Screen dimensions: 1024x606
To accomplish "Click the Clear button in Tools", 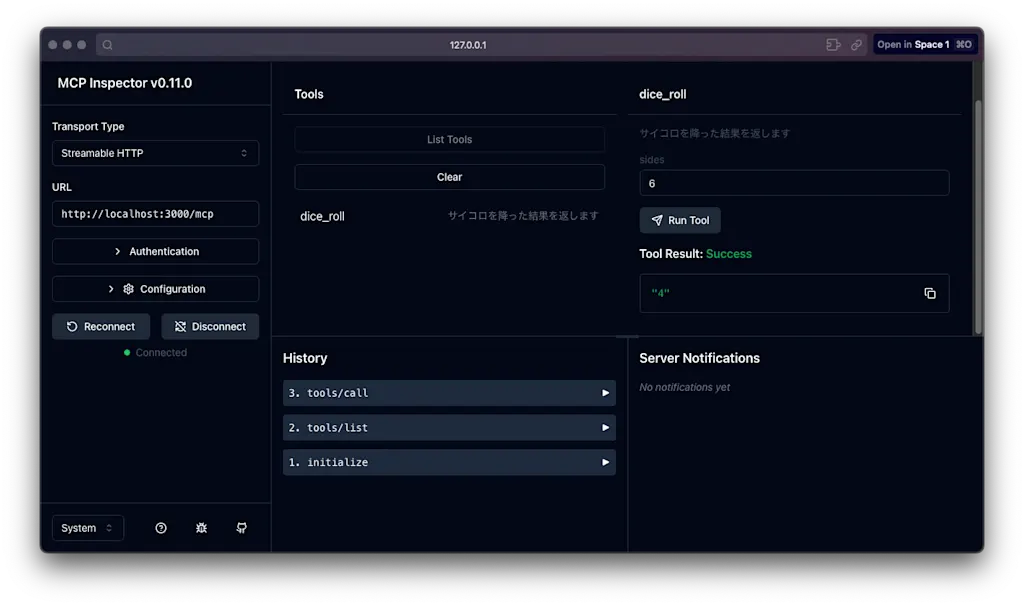I will click(449, 177).
